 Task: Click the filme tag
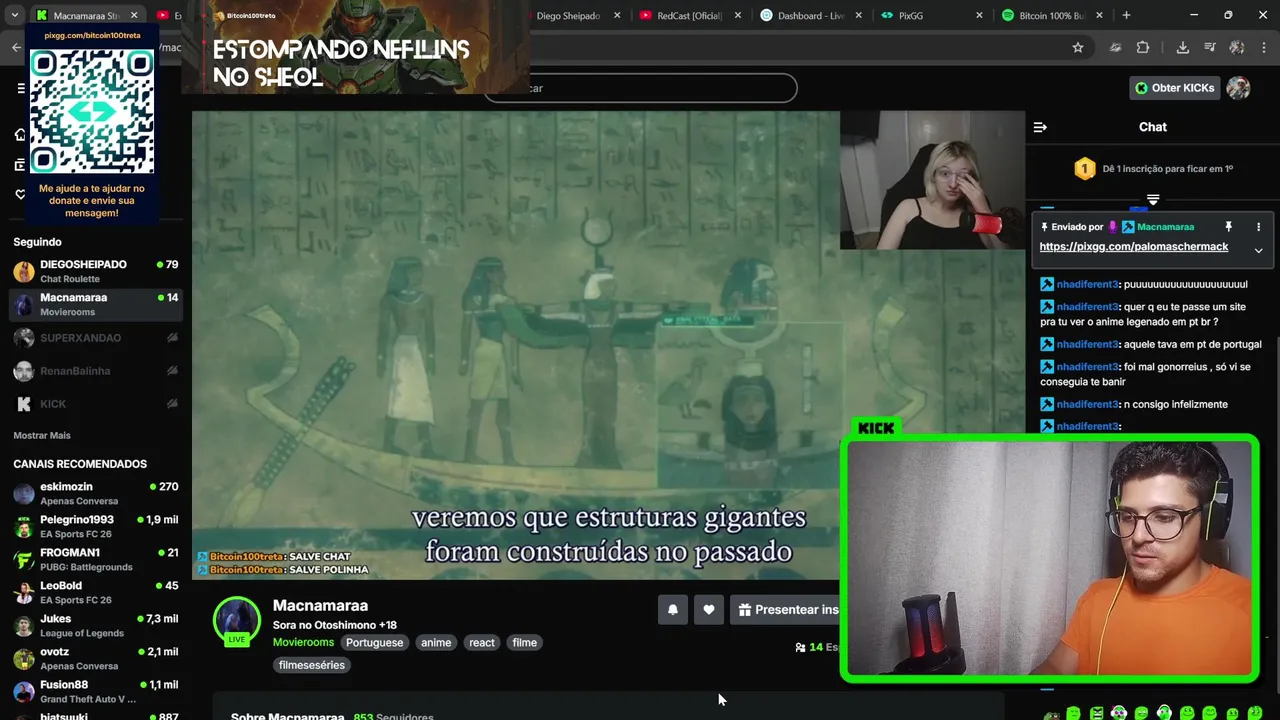click(525, 643)
